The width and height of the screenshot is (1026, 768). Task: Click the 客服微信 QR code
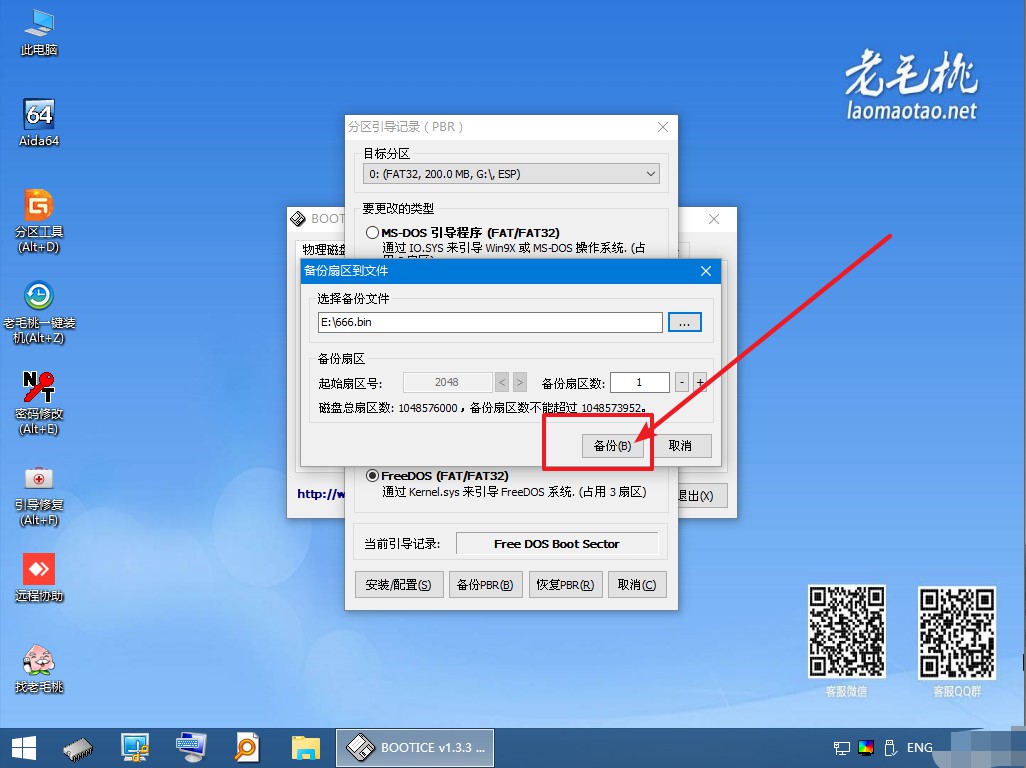[847, 631]
